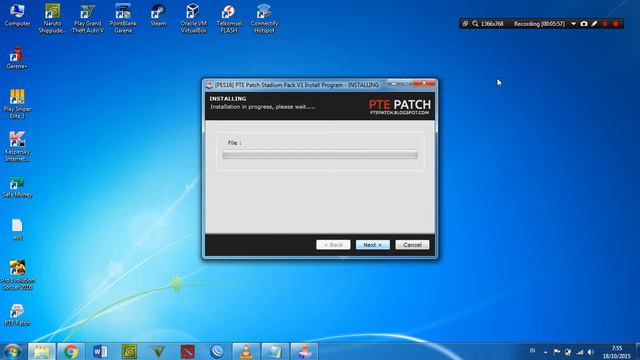Select the Safe Money desktop icon

click(x=17, y=187)
